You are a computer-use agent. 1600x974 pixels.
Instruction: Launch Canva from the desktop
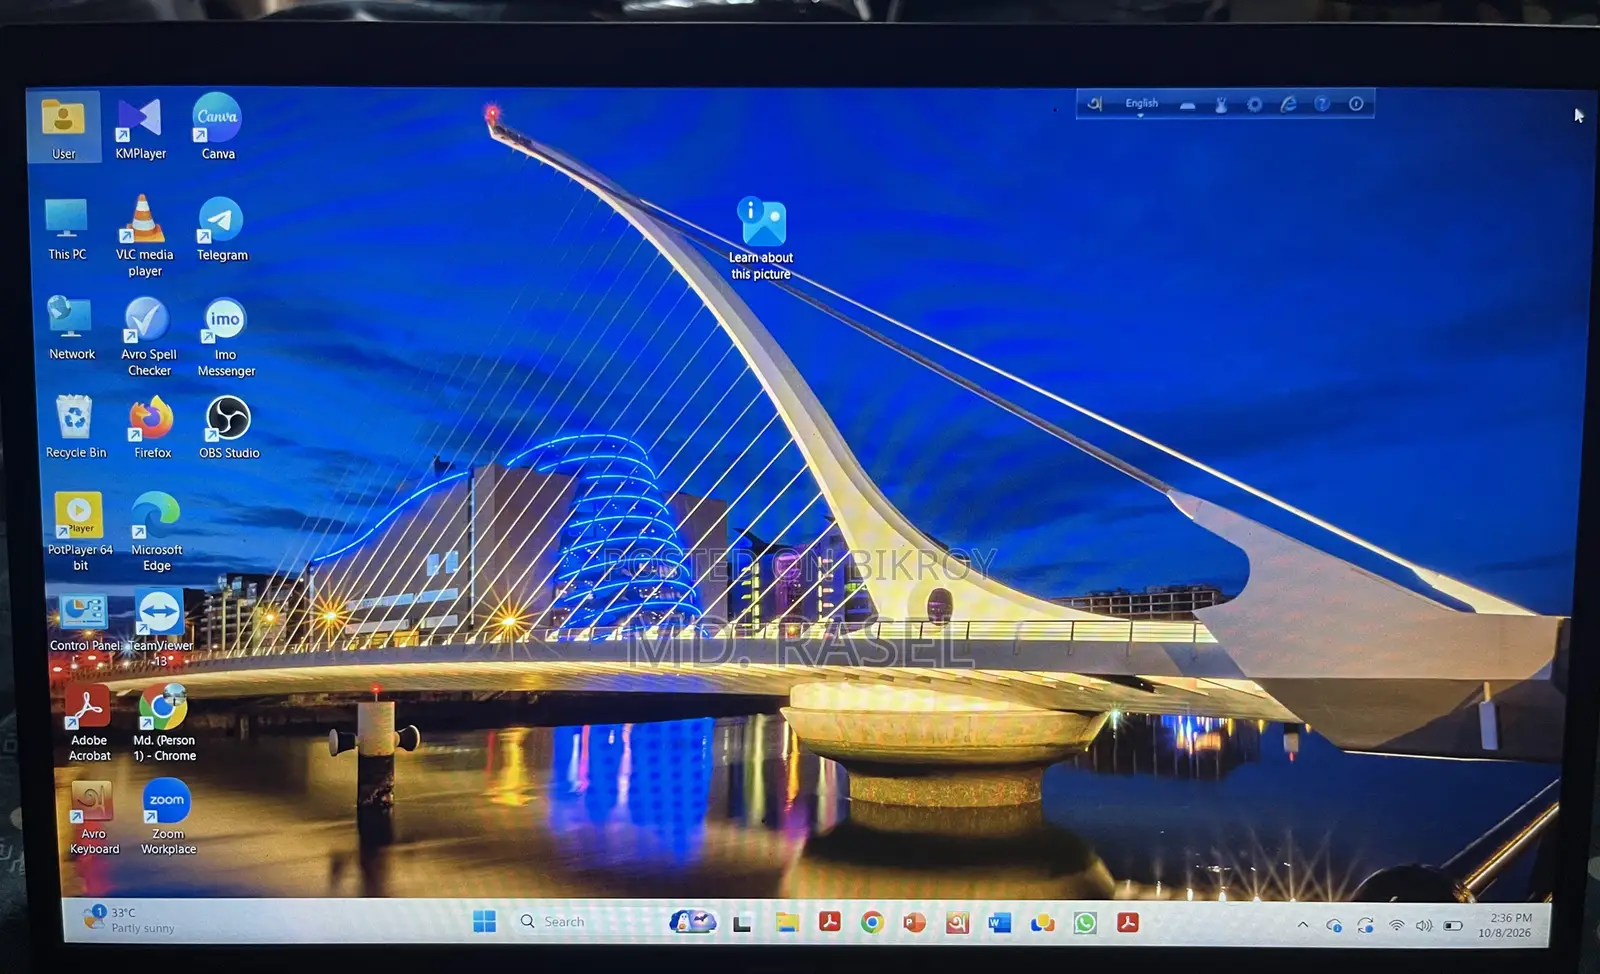coord(217,128)
